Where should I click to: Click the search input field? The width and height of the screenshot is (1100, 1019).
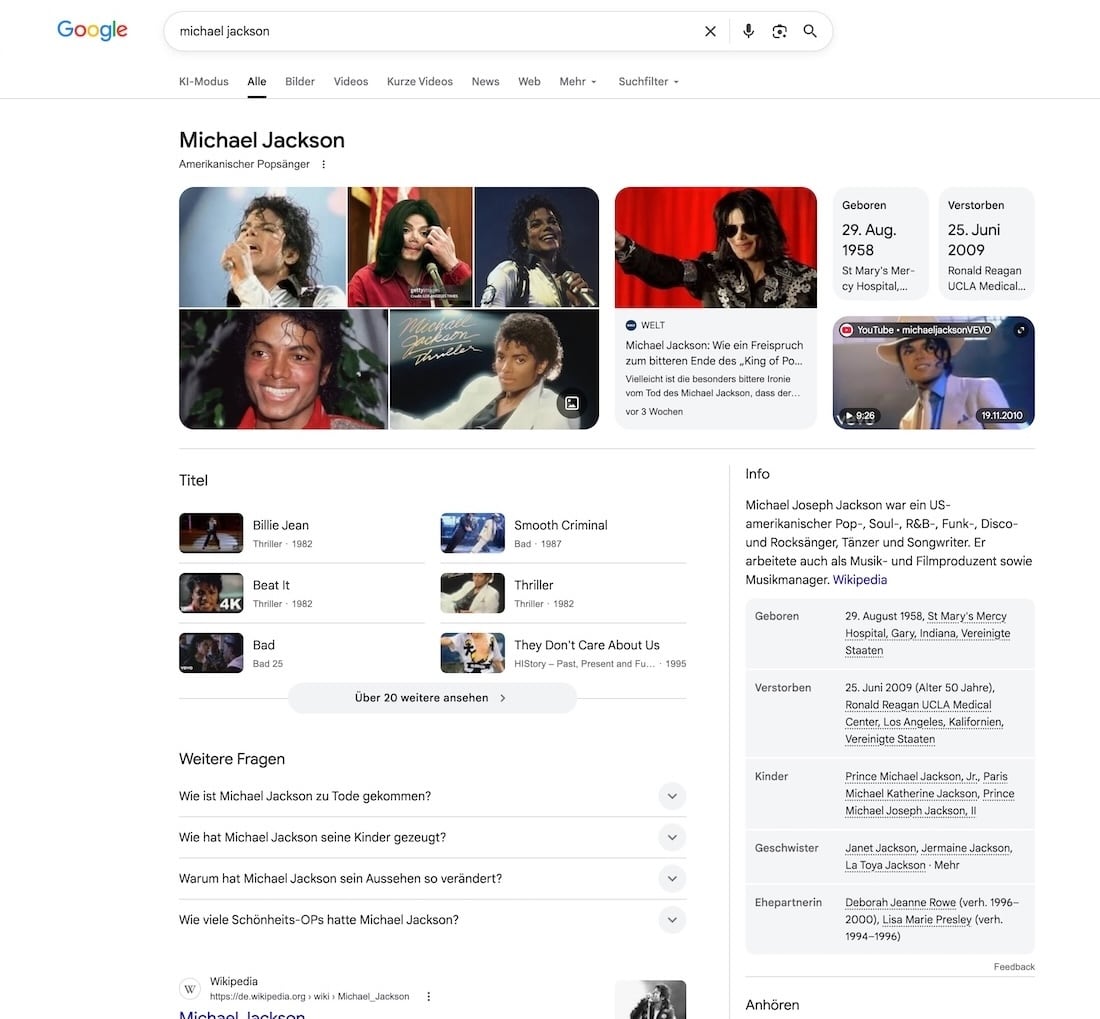coord(435,32)
